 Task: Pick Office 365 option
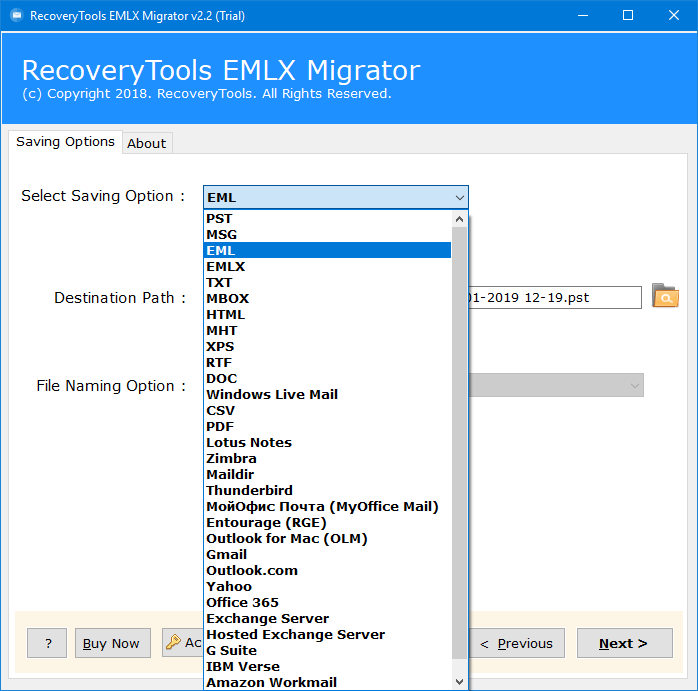coord(327,602)
